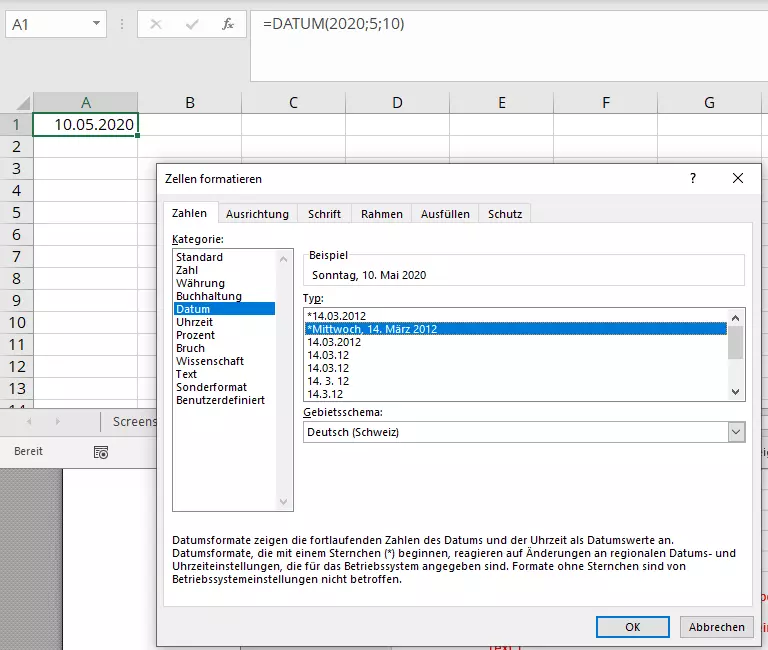Click the macro recording icon in status bar
The height and width of the screenshot is (650, 768).
[101, 452]
